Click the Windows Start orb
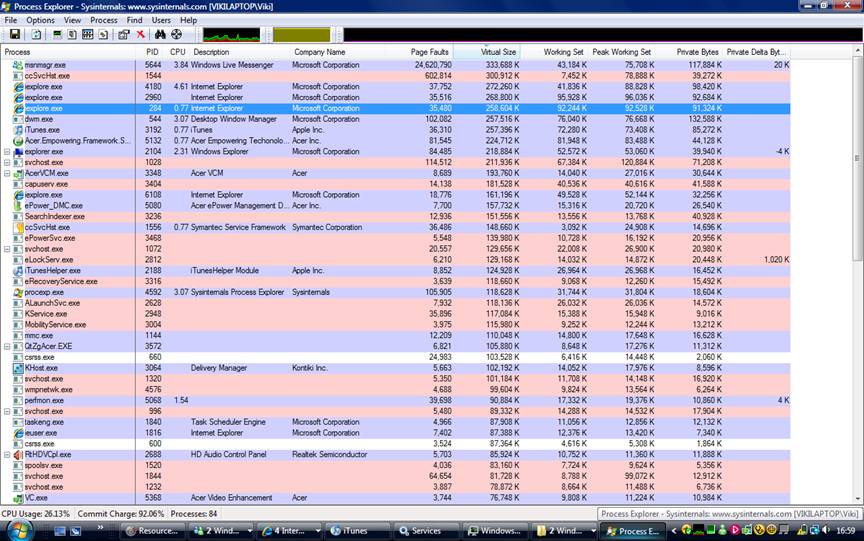This screenshot has width=864, height=541. pyautogui.click(x=19, y=531)
